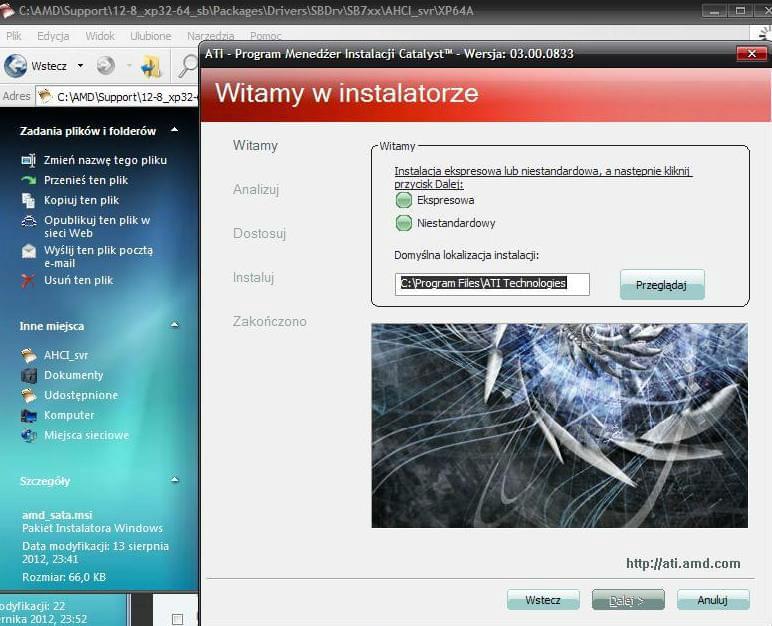Collapse the Szczegóły section
772x626 pixels.
(x=174, y=480)
